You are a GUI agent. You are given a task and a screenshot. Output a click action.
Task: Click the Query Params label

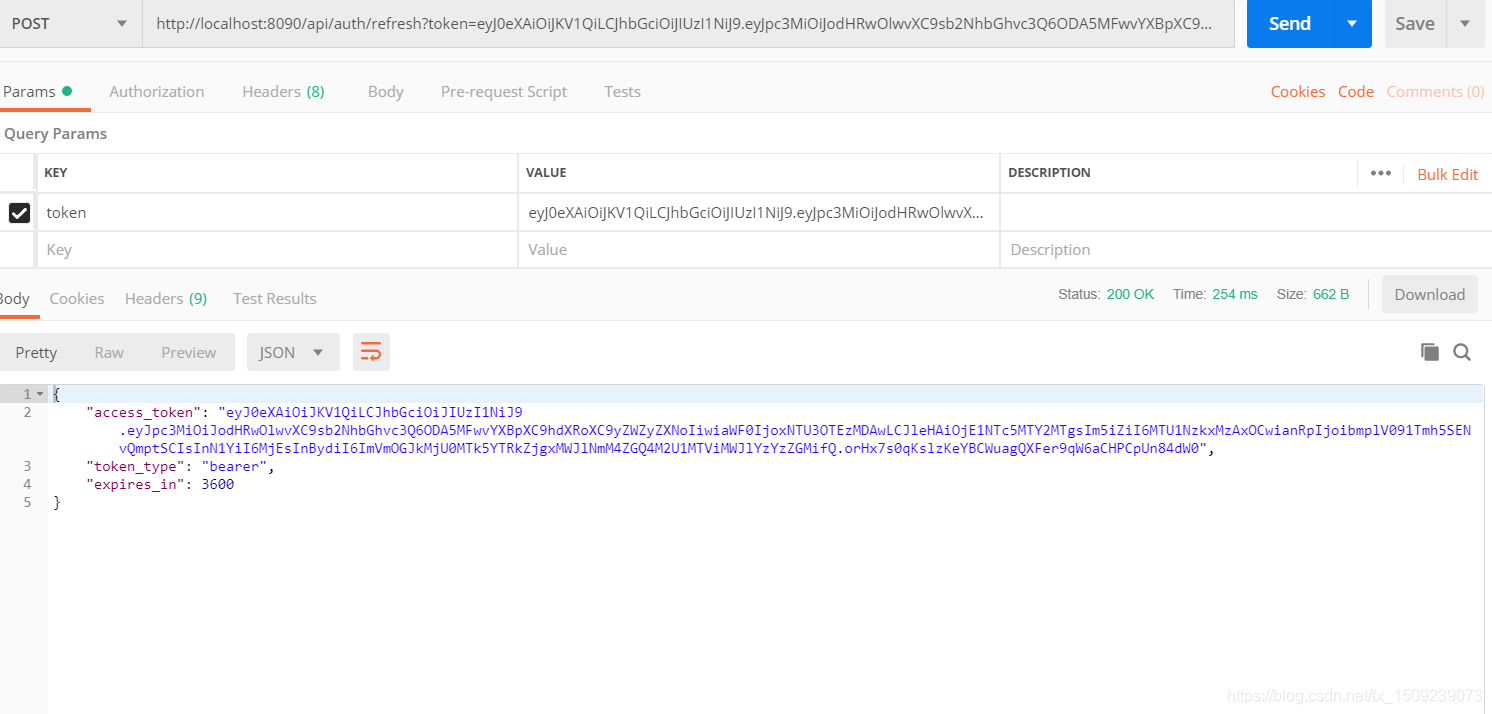pos(55,133)
